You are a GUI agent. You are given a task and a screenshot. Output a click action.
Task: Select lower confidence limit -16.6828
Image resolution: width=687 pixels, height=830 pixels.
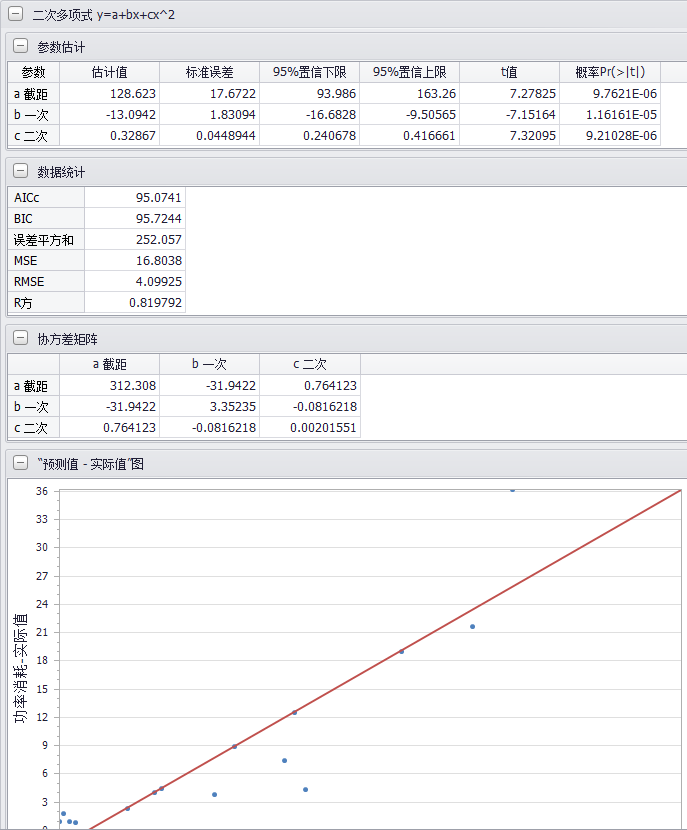310,115
